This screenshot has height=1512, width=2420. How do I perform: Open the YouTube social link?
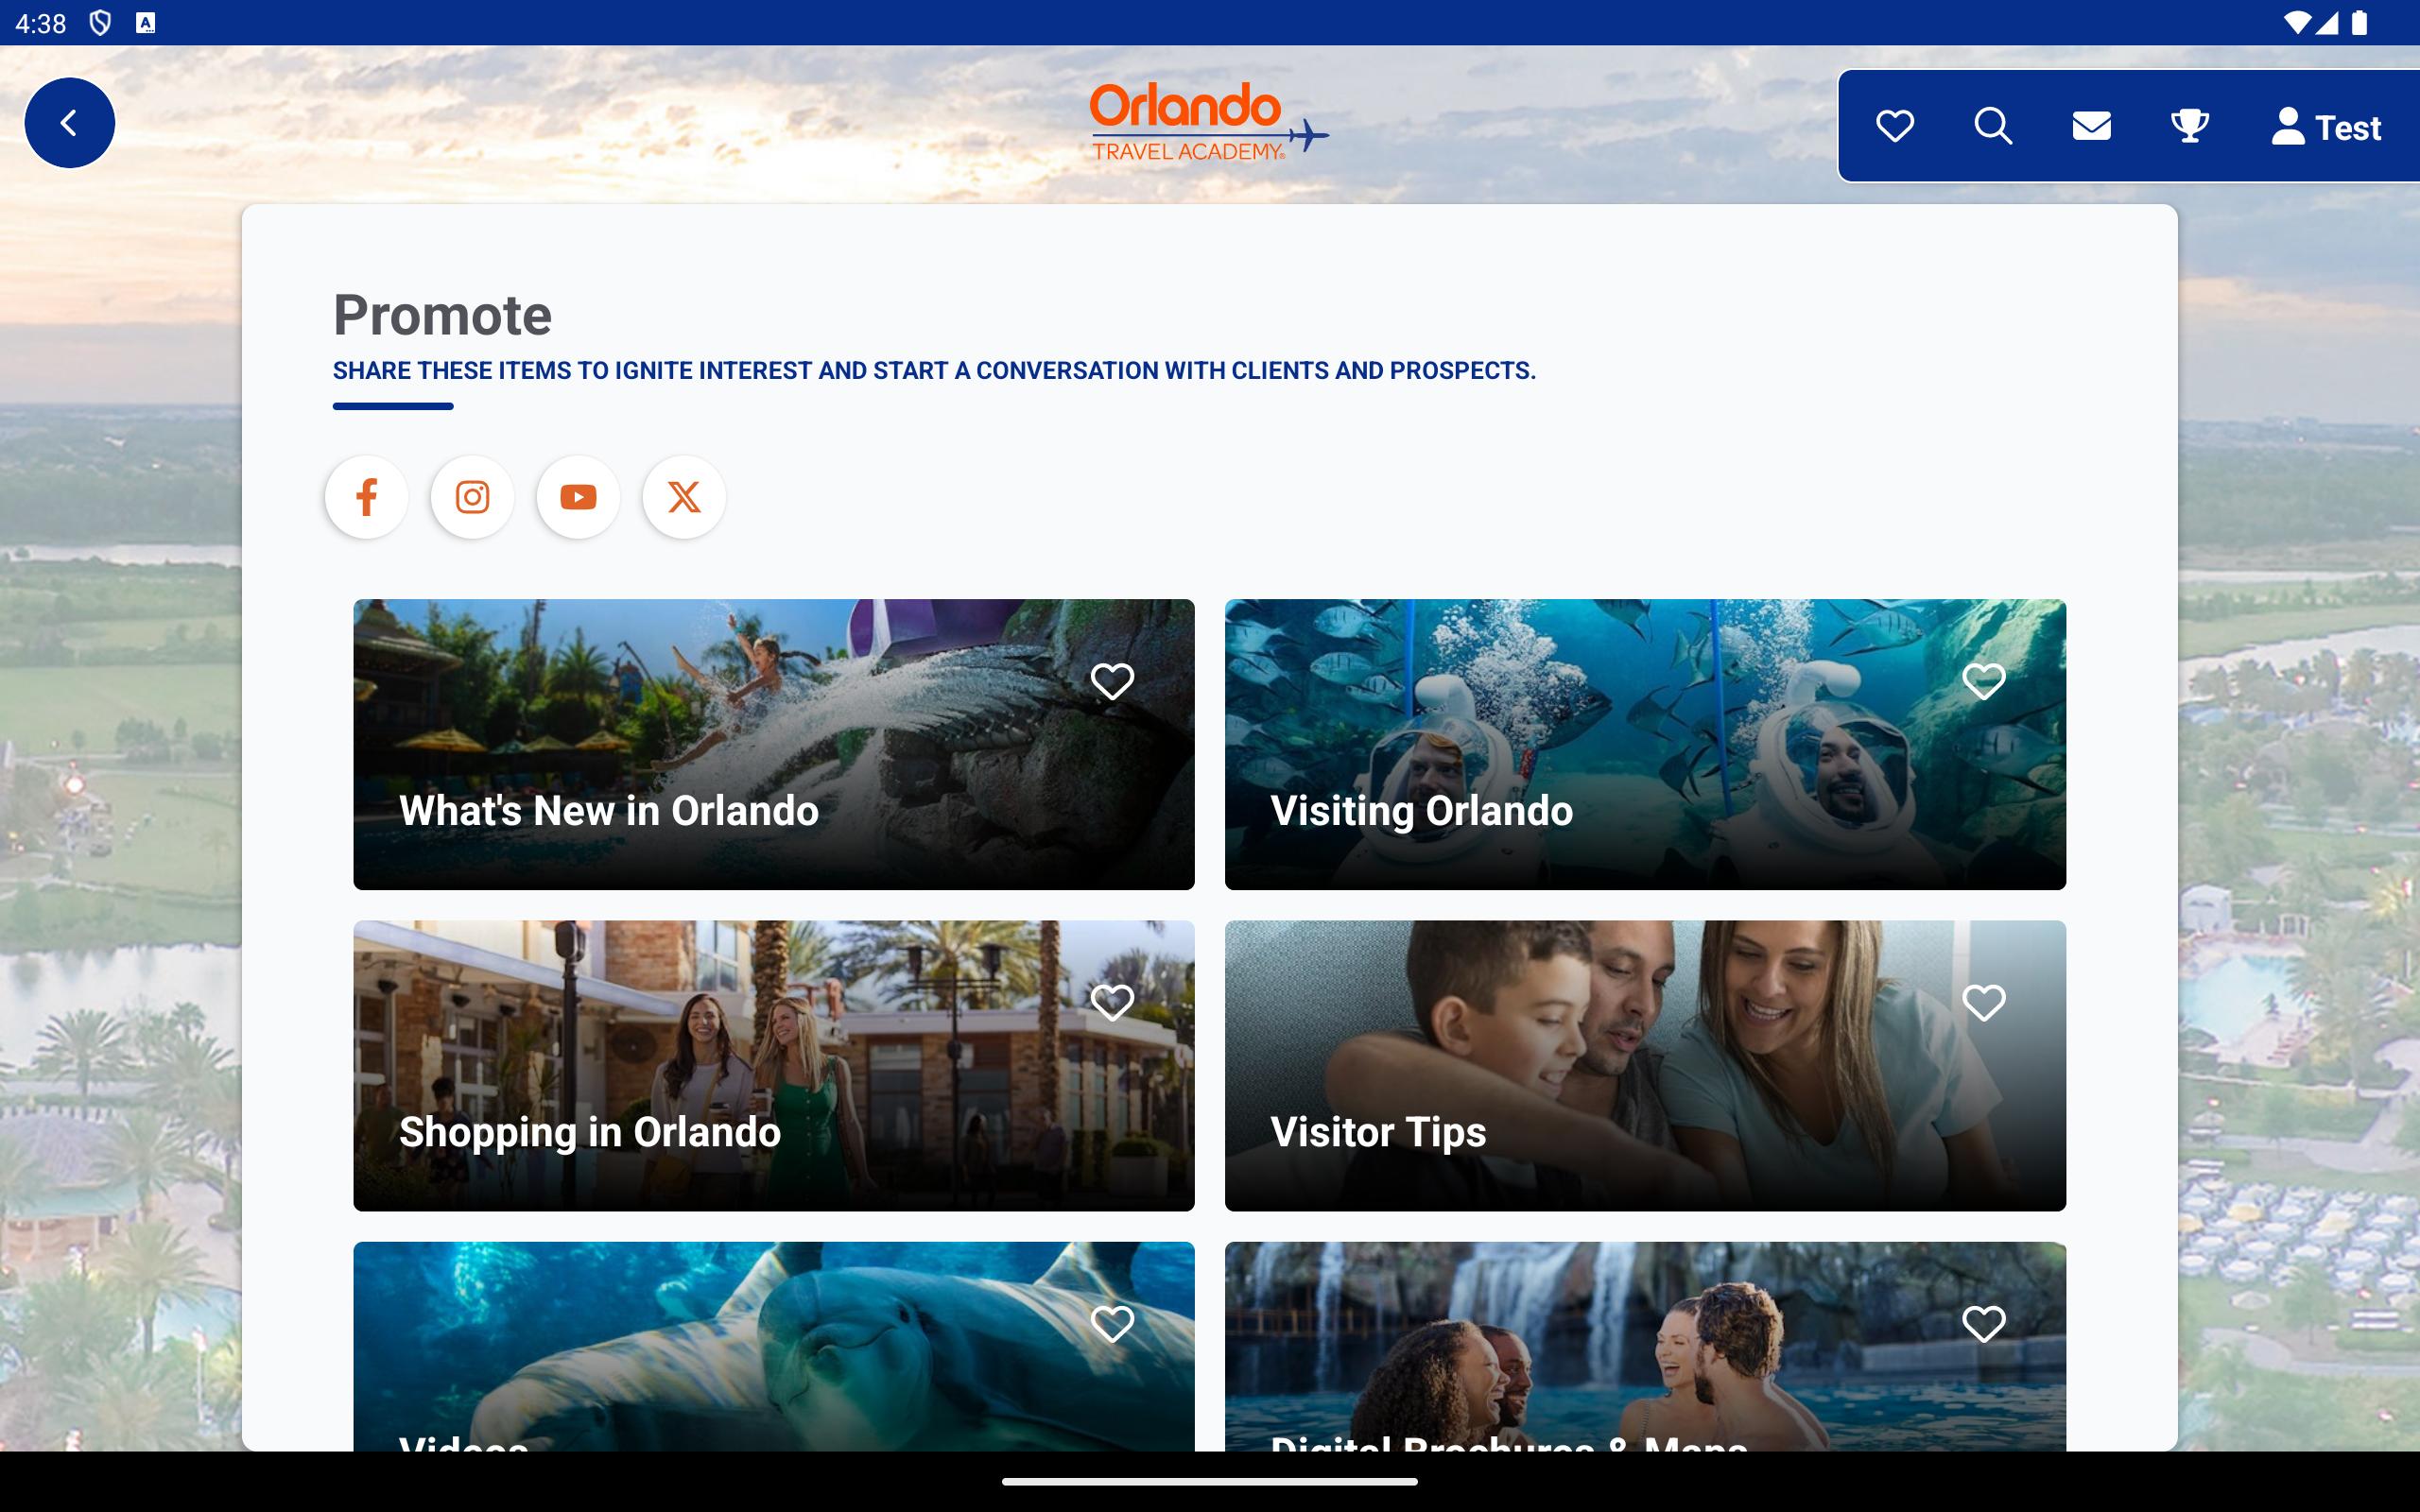(x=578, y=497)
